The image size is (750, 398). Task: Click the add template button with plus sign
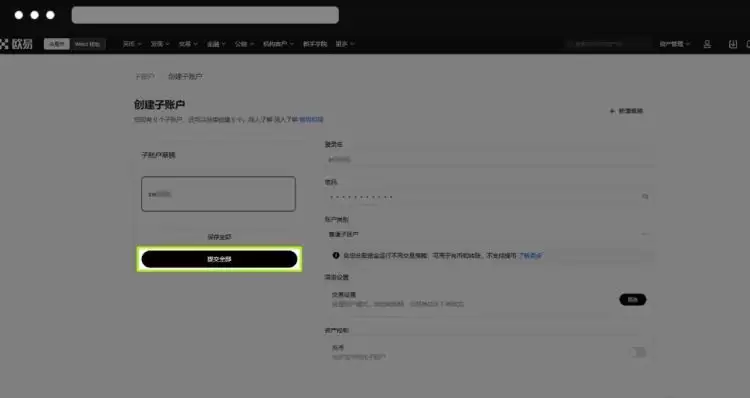[x=626, y=111]
